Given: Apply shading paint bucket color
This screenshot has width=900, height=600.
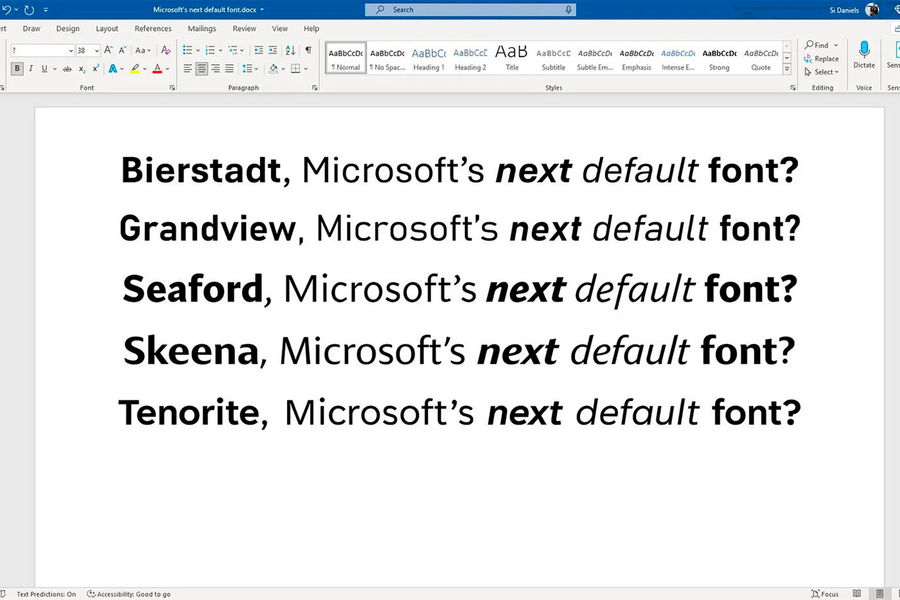Looking at the screenshot, I should pyautogui.click(x=273, y=69).
